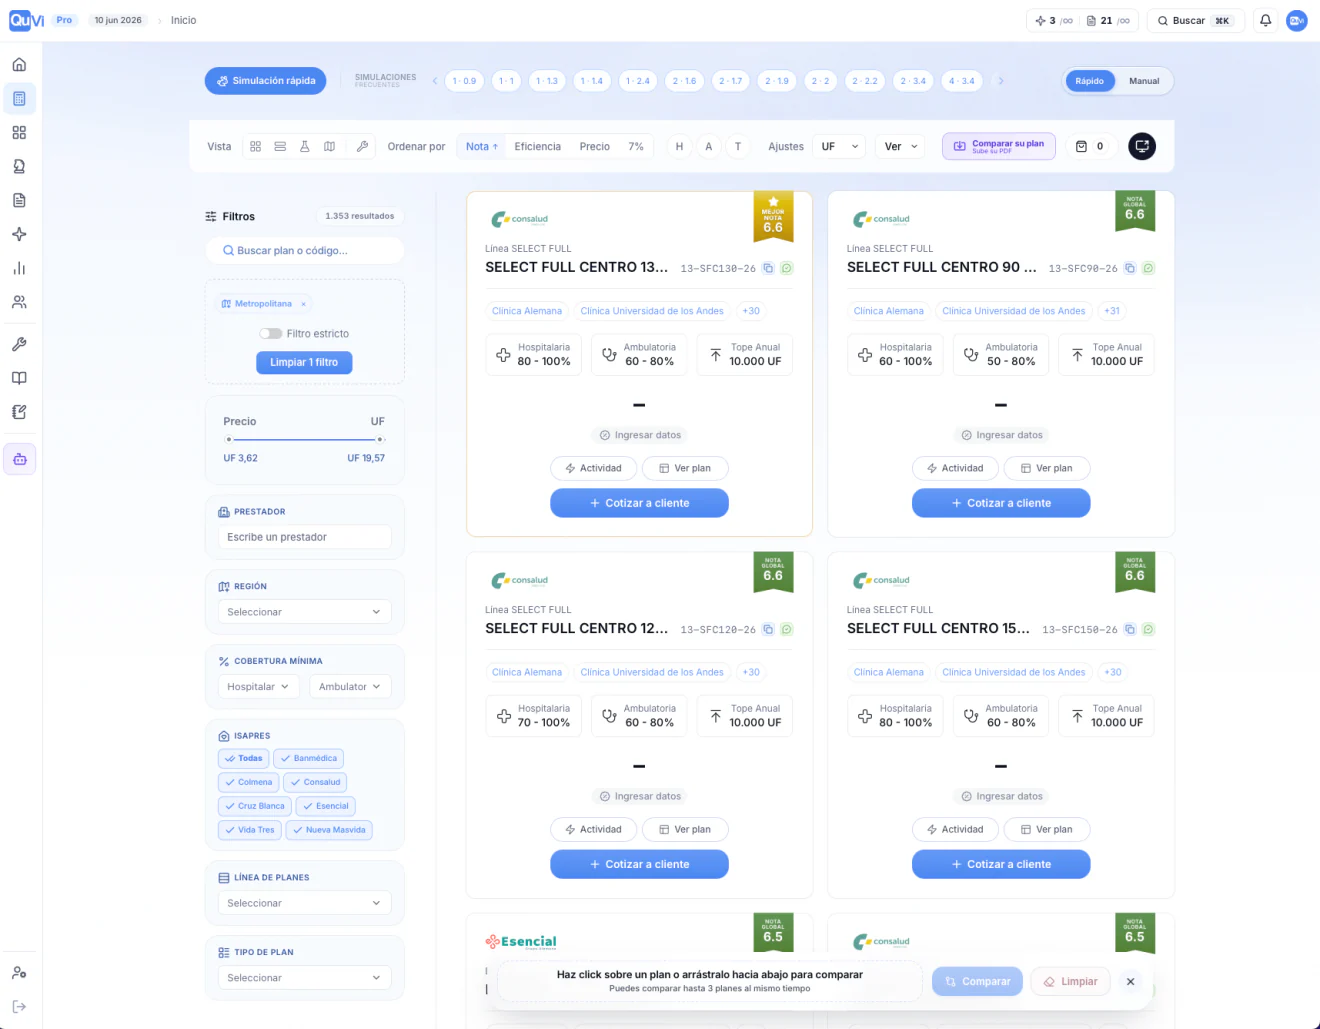
Task: Click the Buscar plan o código field
Action: (304, 251)
